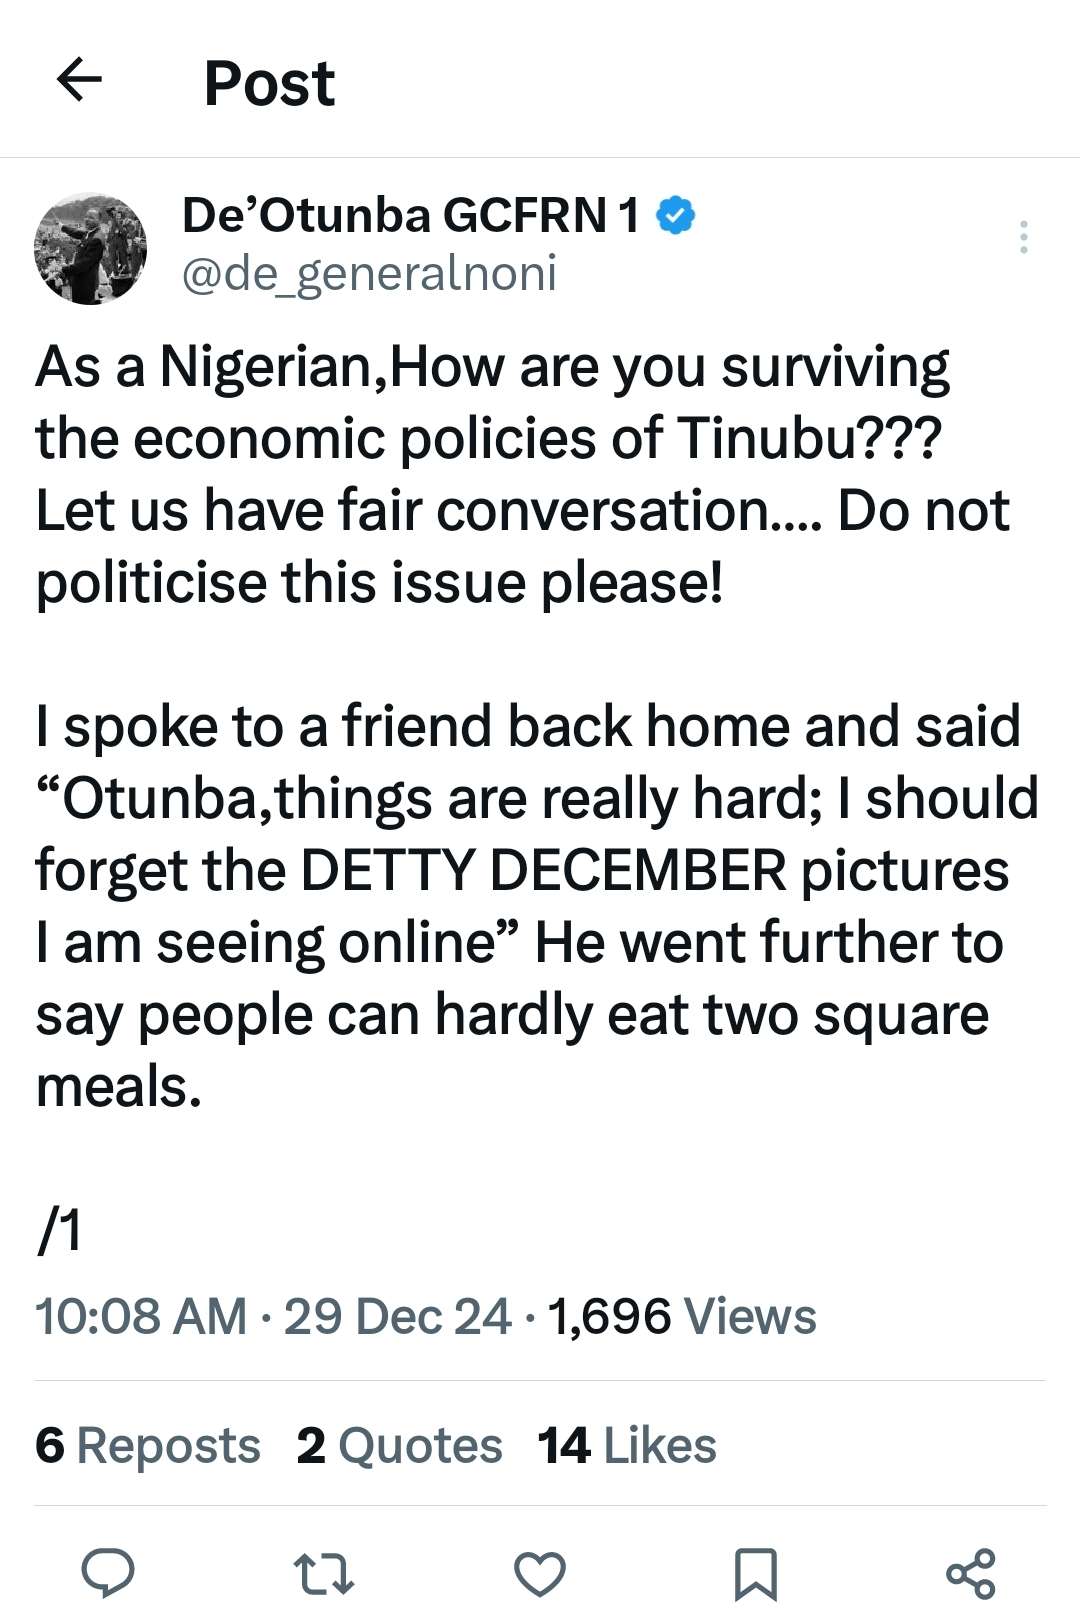Tap the Post header title
1080x1621 pixels.
click(269, 82)
